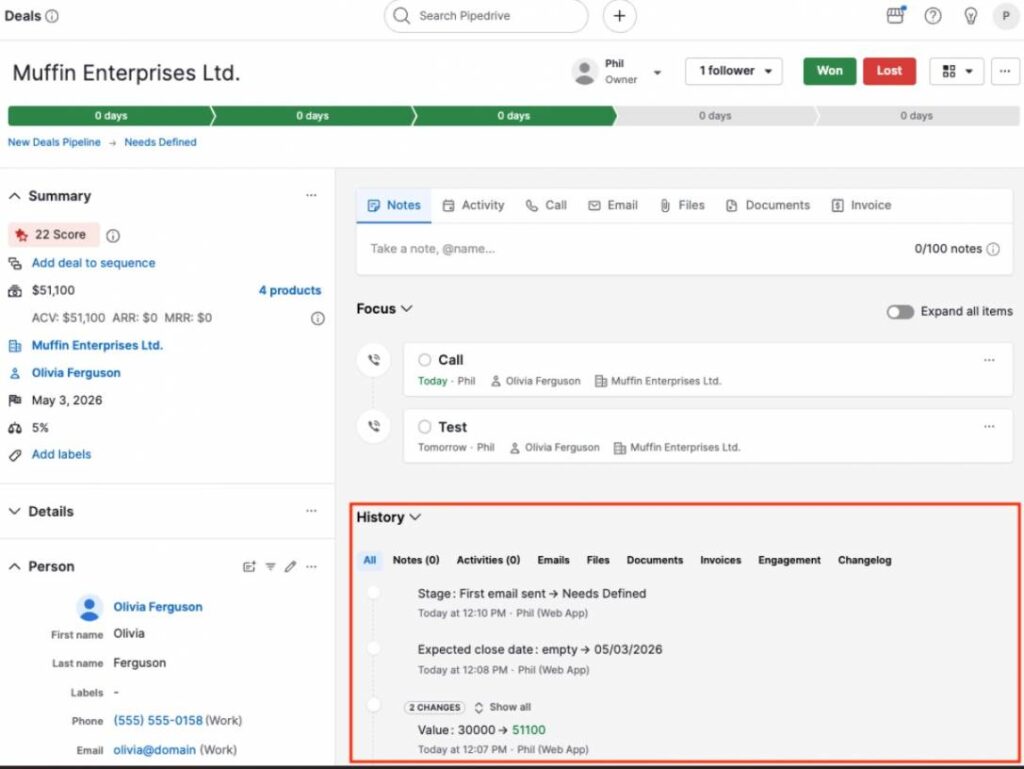Click a stage in the pipeline progress bar
Image resolution: width=1024 pixels, height=769 pixels.
(x=513, y=115)
